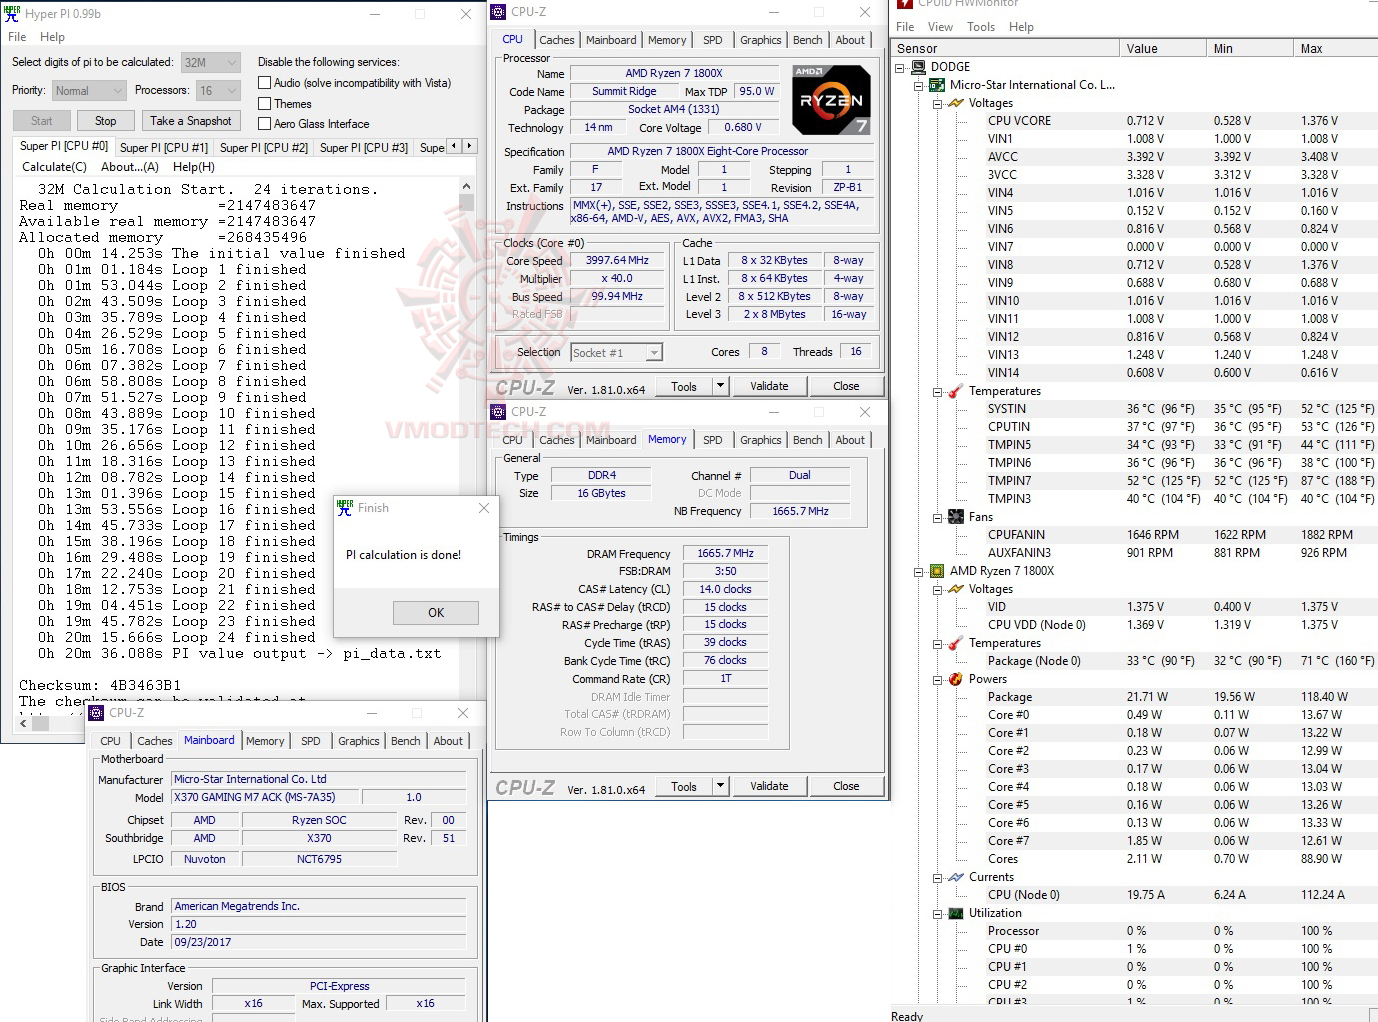
Task: Collapse the Voltages tree under Micro-Star International
Action: click(x=937, y=102)
